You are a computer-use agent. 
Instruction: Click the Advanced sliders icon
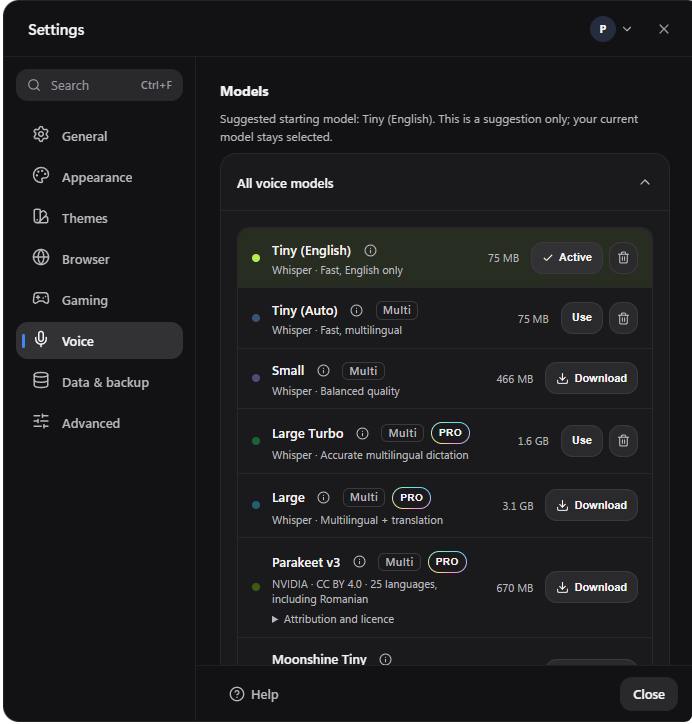(x=41, y=422)
